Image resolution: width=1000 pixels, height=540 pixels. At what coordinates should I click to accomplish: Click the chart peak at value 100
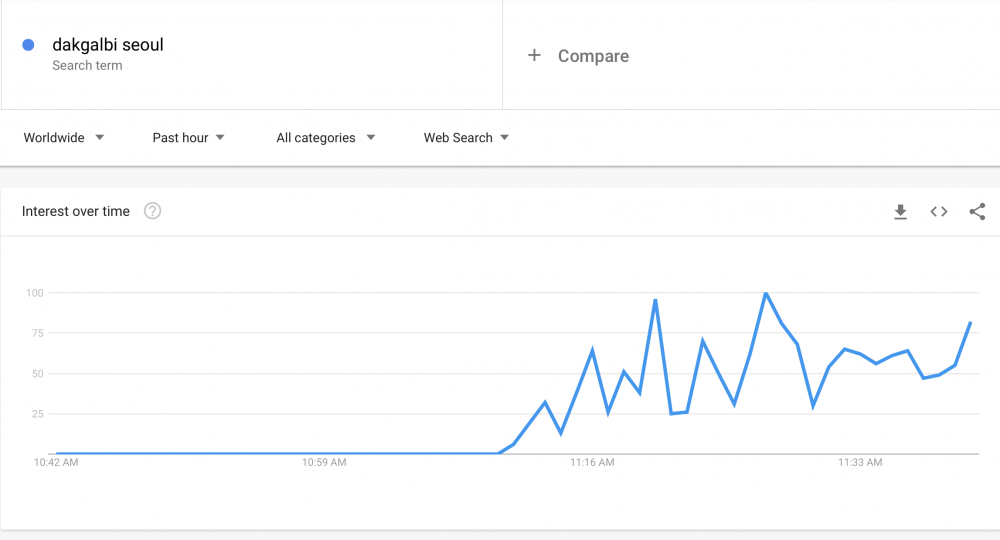(765, 293)
